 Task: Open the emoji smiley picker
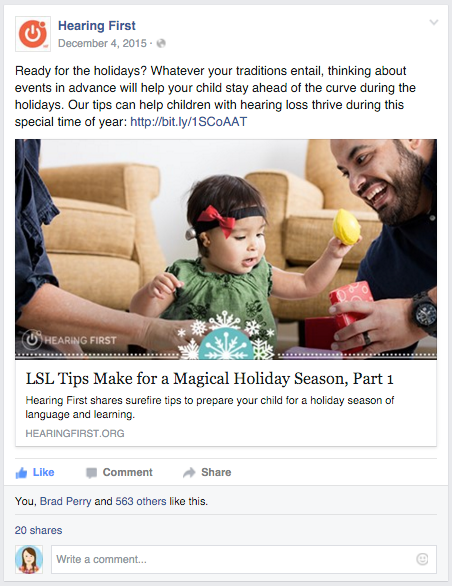422,559
